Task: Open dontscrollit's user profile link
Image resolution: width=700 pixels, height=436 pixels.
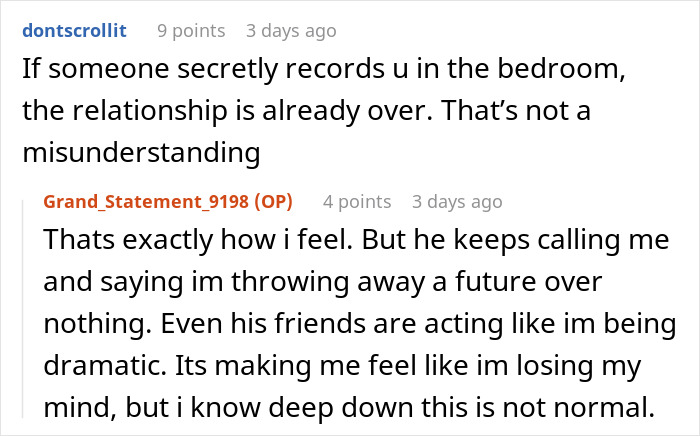Action: 75,31
